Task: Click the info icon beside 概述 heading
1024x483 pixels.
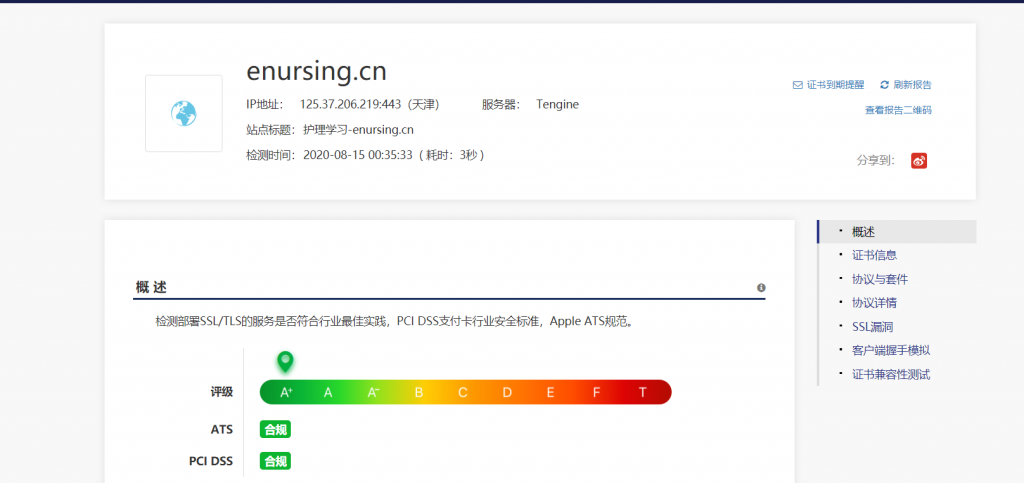Action: tap(761, 288)
